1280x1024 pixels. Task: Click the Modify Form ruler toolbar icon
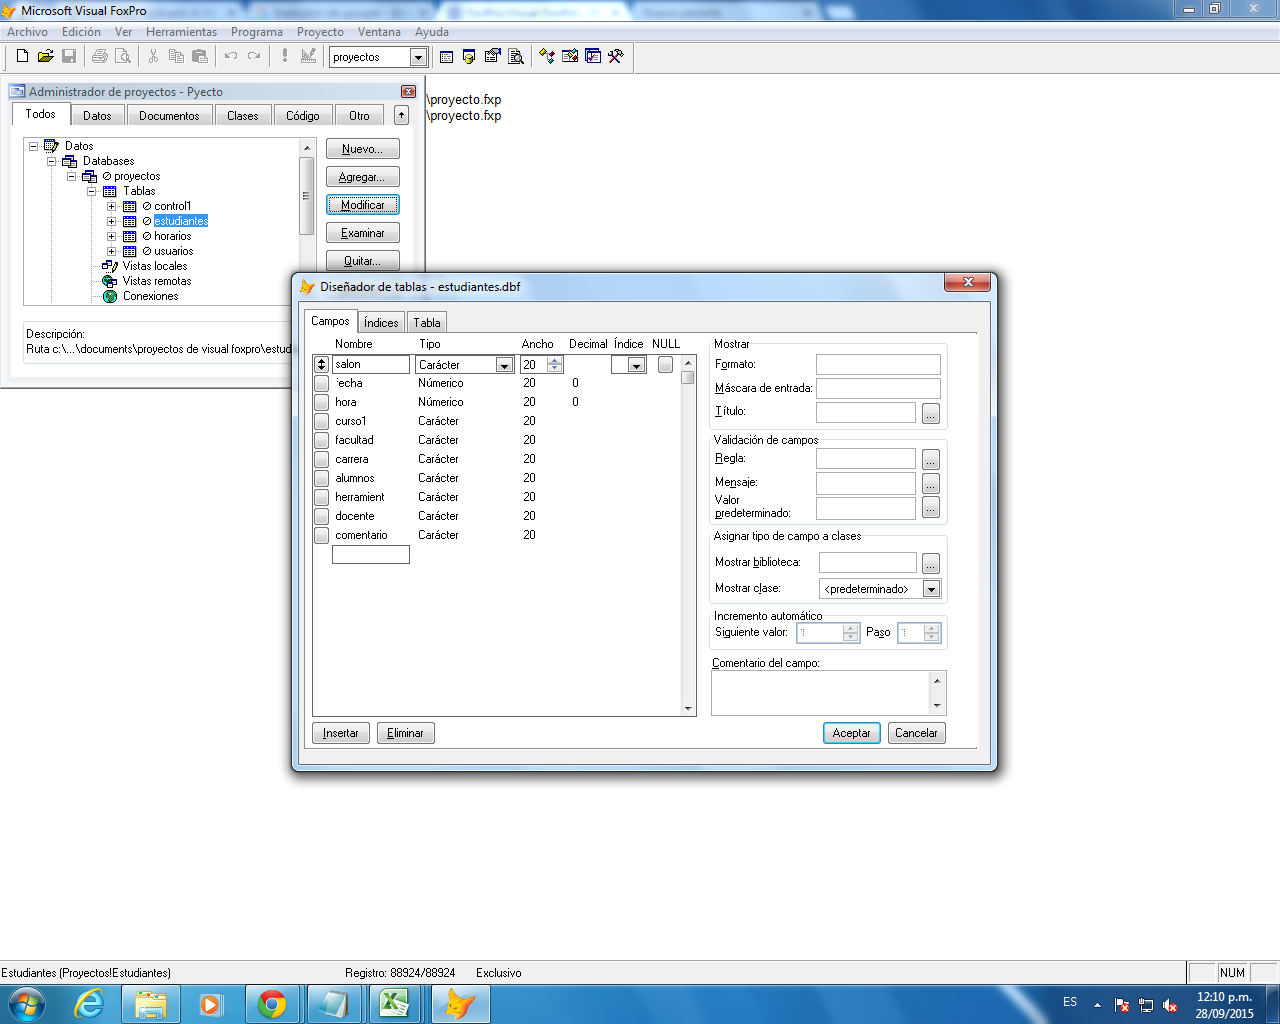tap(308, 57)
